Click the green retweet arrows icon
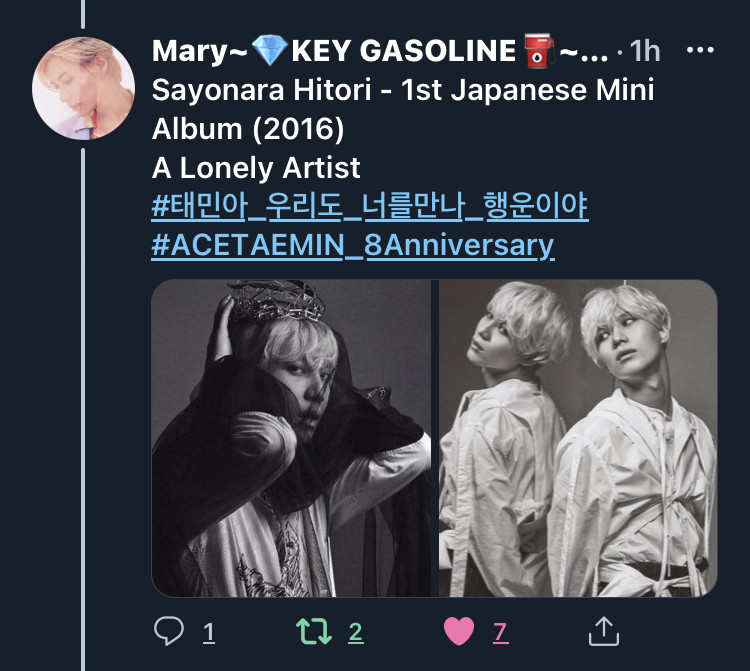The image size is (750, 671). coord(314,631)
